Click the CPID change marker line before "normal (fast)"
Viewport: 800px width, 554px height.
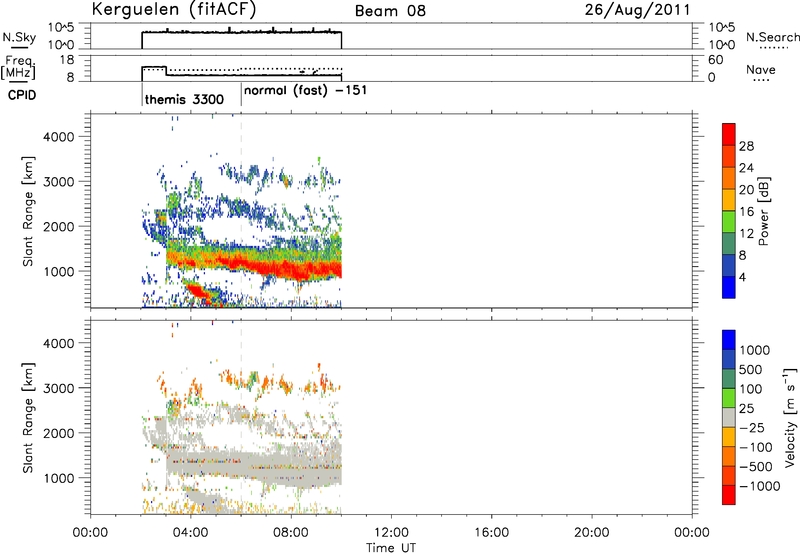[x=241, y=95]
